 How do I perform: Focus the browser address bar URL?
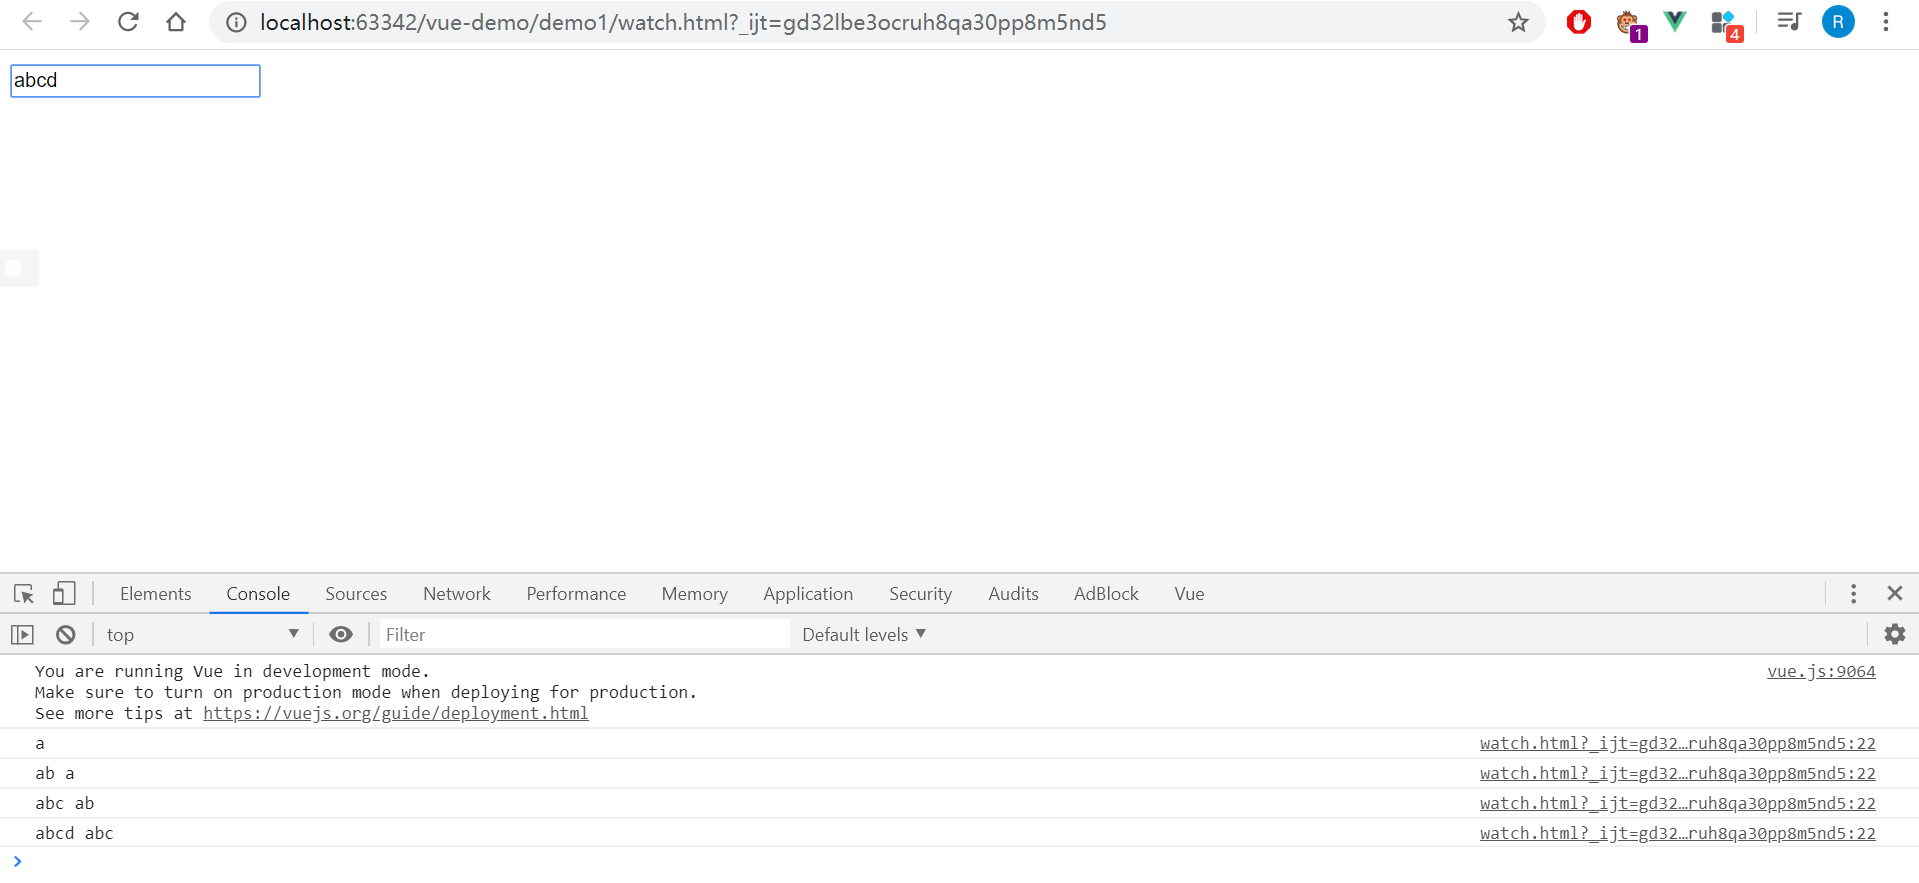683,22
